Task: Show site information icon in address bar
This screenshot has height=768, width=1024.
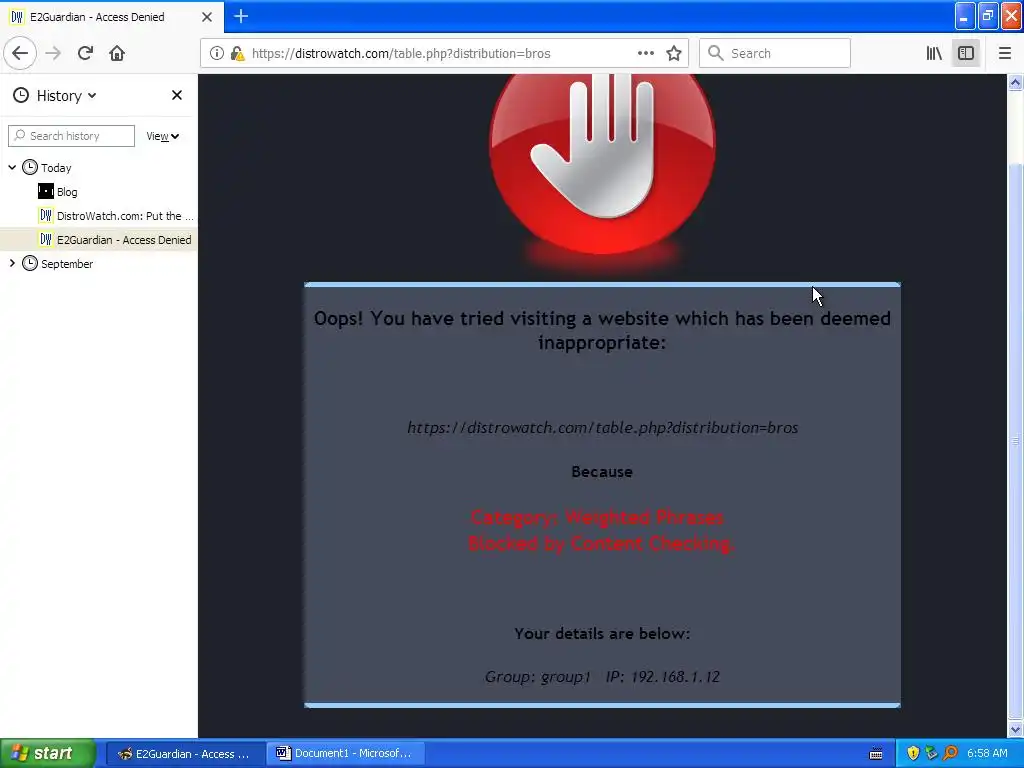Action: (216, 53)
